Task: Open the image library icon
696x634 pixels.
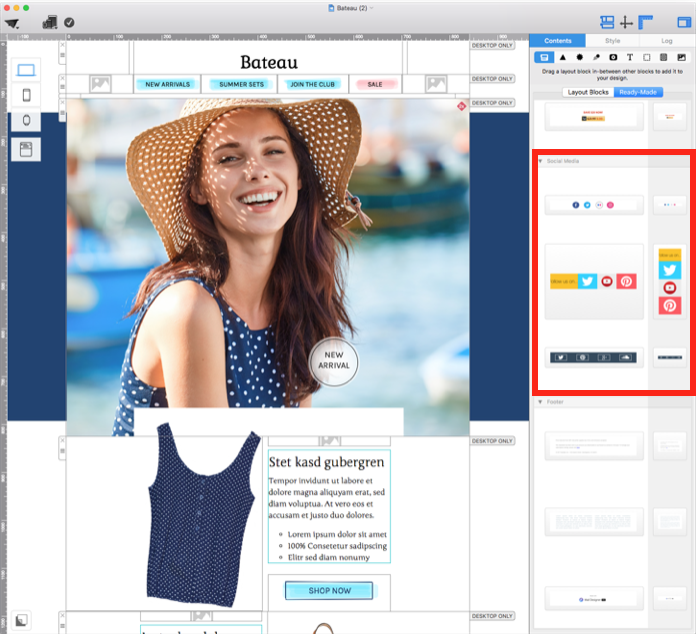Action: click(x=681, y=57)
